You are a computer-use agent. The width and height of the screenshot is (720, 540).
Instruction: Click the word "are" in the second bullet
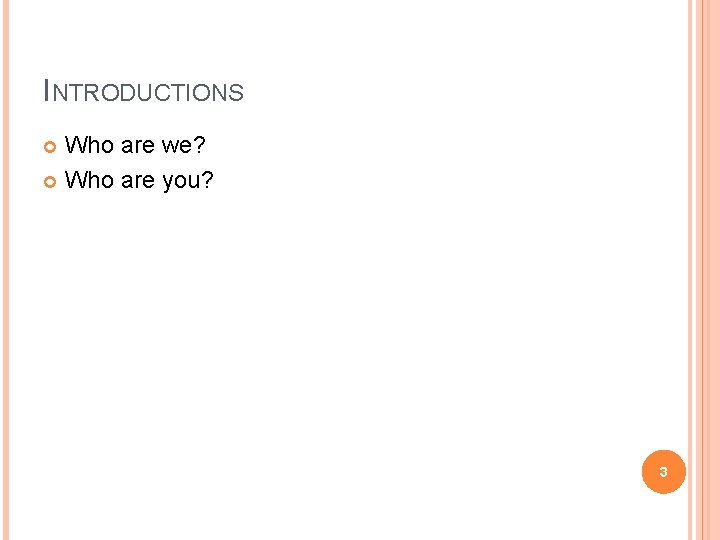[139, 180]
